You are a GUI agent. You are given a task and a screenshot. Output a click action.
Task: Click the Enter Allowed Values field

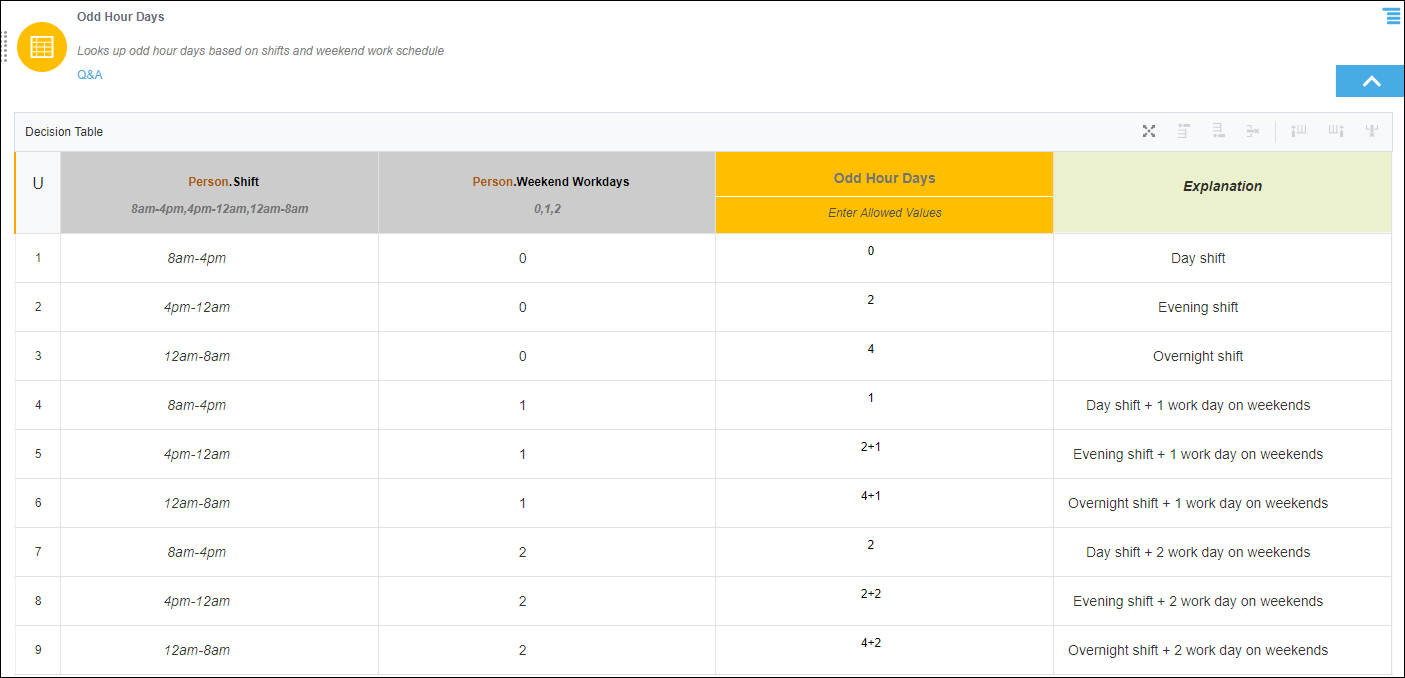884,214
